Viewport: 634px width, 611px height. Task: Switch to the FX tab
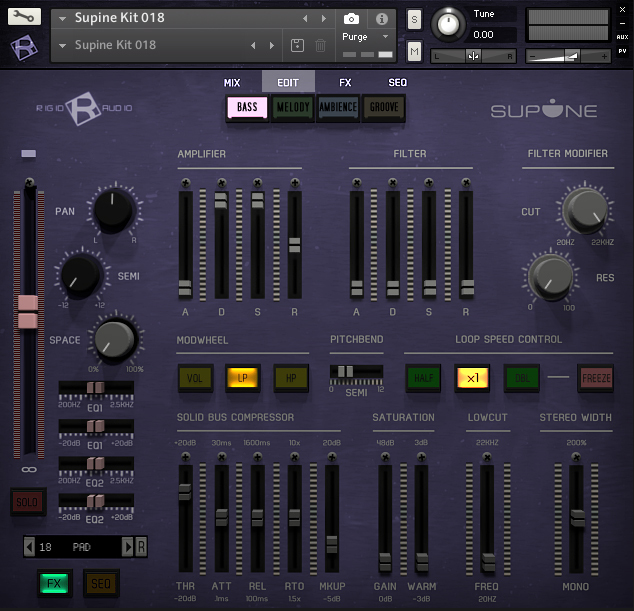pyautogui.click(x=345, y=83)
